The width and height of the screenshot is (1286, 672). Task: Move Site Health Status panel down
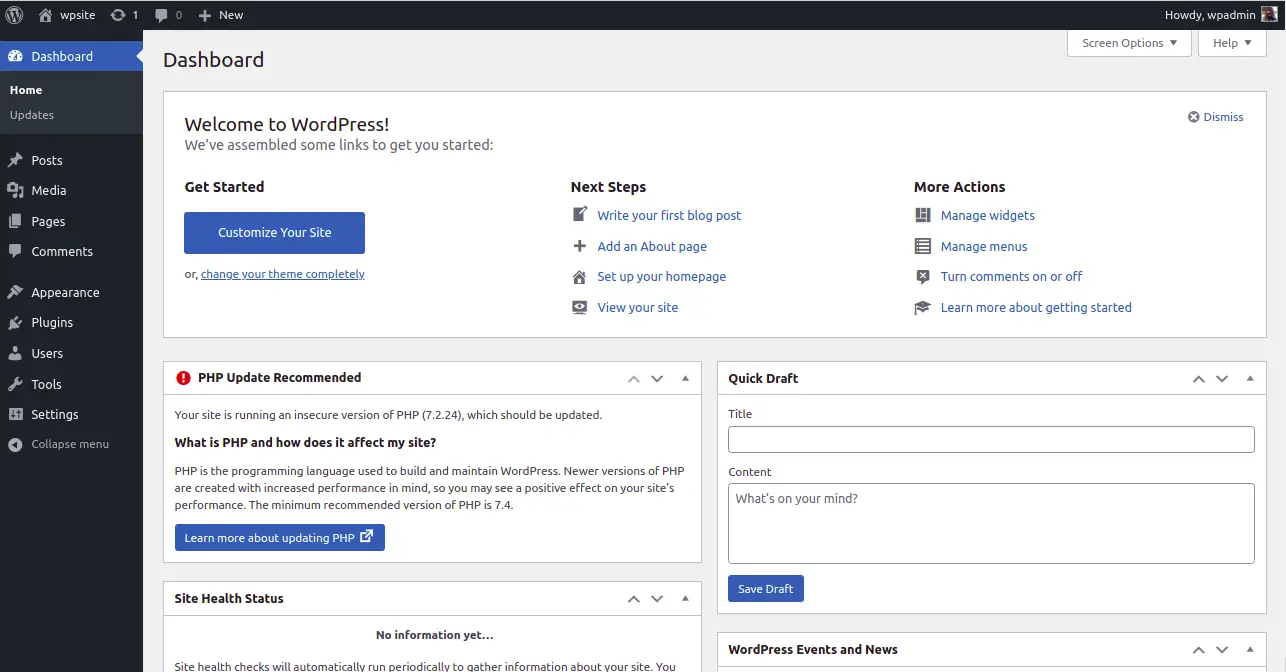(657, 599)
